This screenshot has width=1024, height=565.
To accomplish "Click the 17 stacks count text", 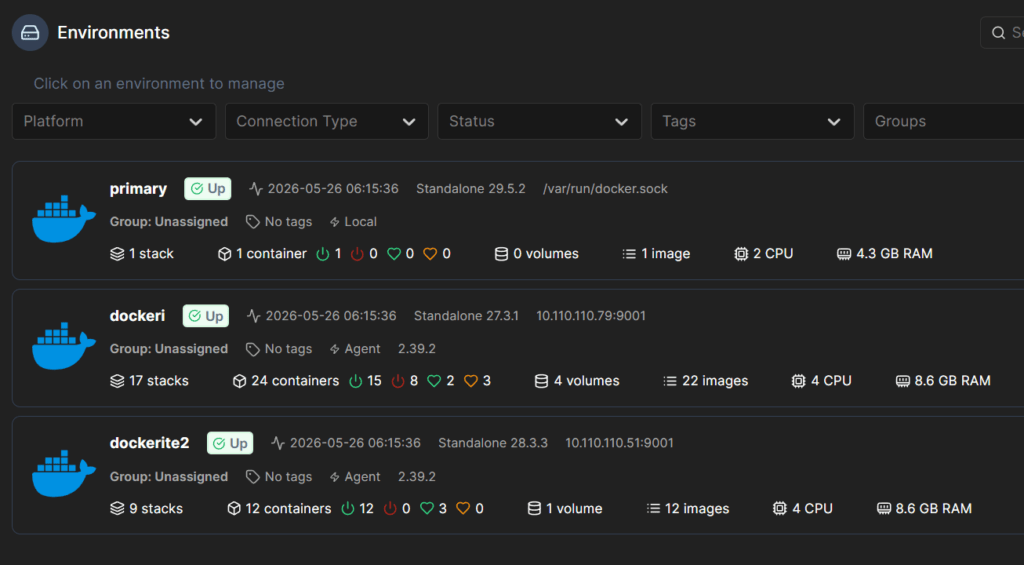I will (x=159, y=381).
